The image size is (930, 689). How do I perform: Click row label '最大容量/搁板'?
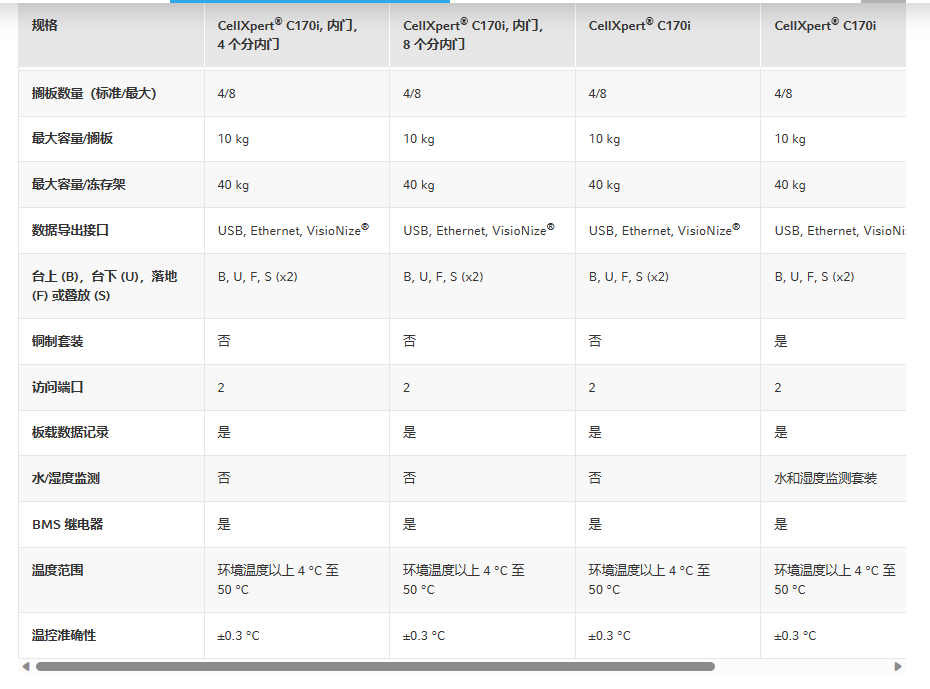pyautogui.click(x=72, y=138)
